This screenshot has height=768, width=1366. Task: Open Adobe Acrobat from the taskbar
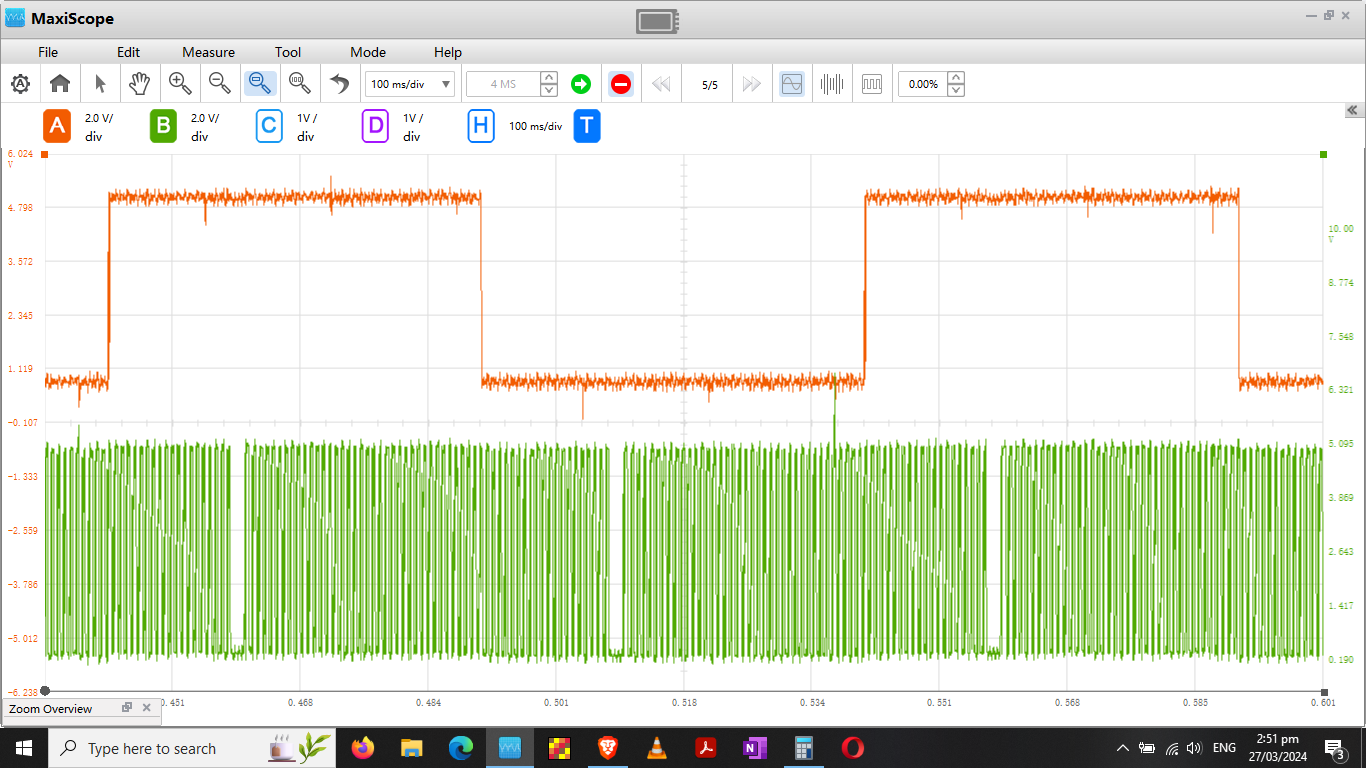click(706, 748)
